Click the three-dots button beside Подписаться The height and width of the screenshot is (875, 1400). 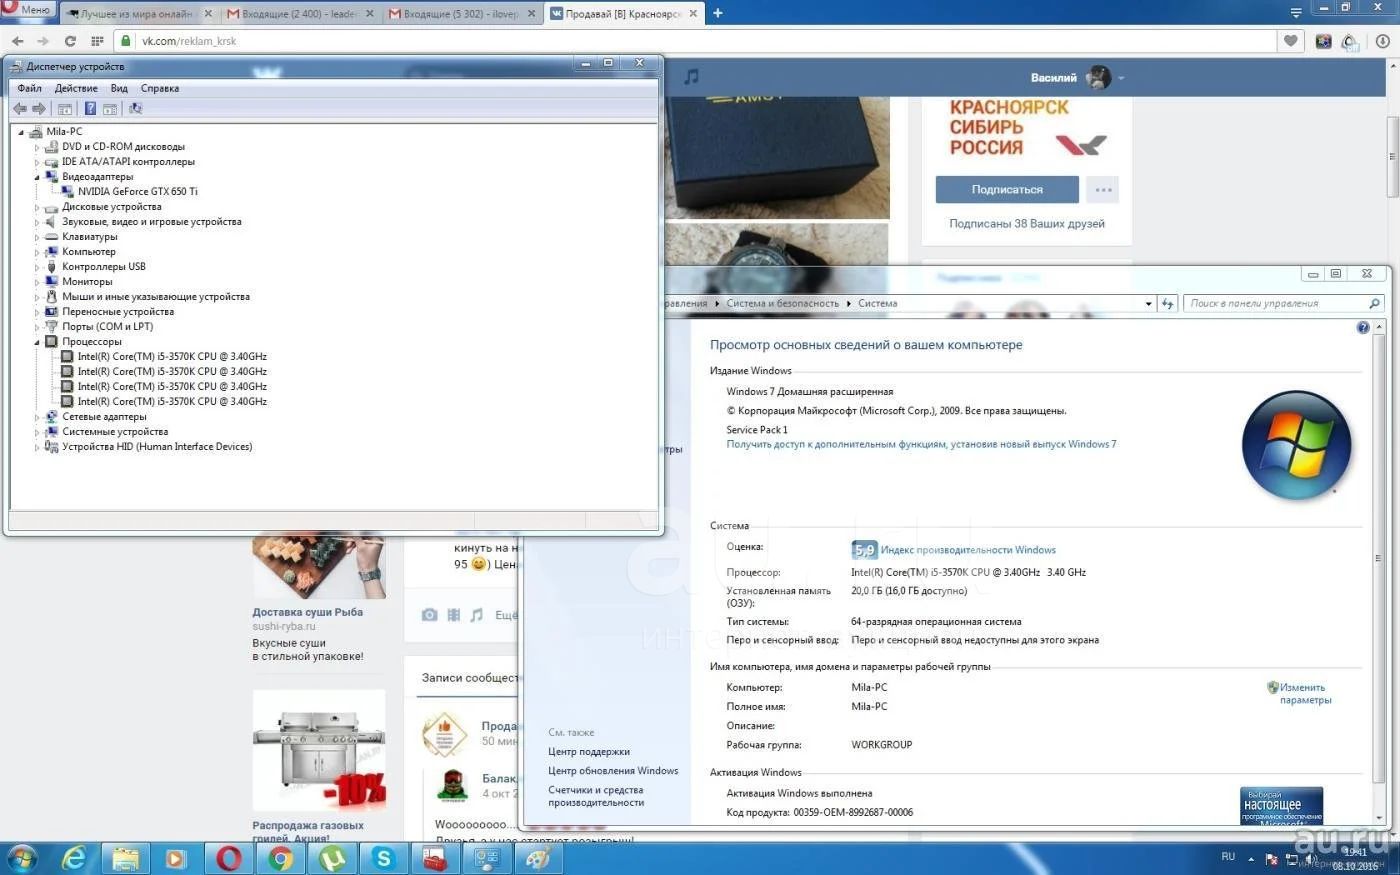(1103, 189)
